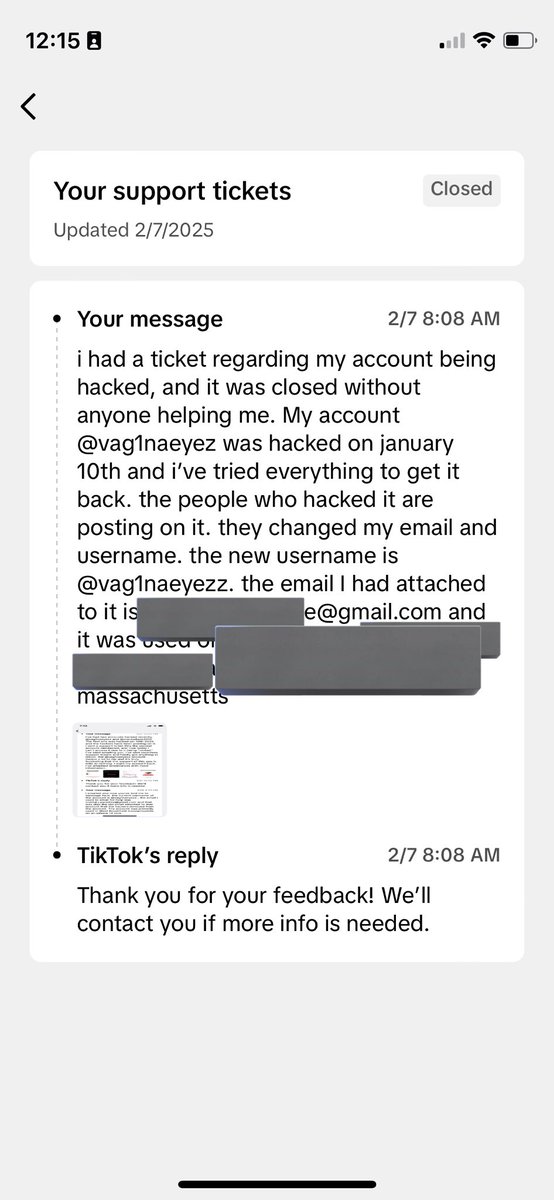Tap the Wi-Fi status icon
Viewport: 554px width, 1200px height.
pos(484,41)
